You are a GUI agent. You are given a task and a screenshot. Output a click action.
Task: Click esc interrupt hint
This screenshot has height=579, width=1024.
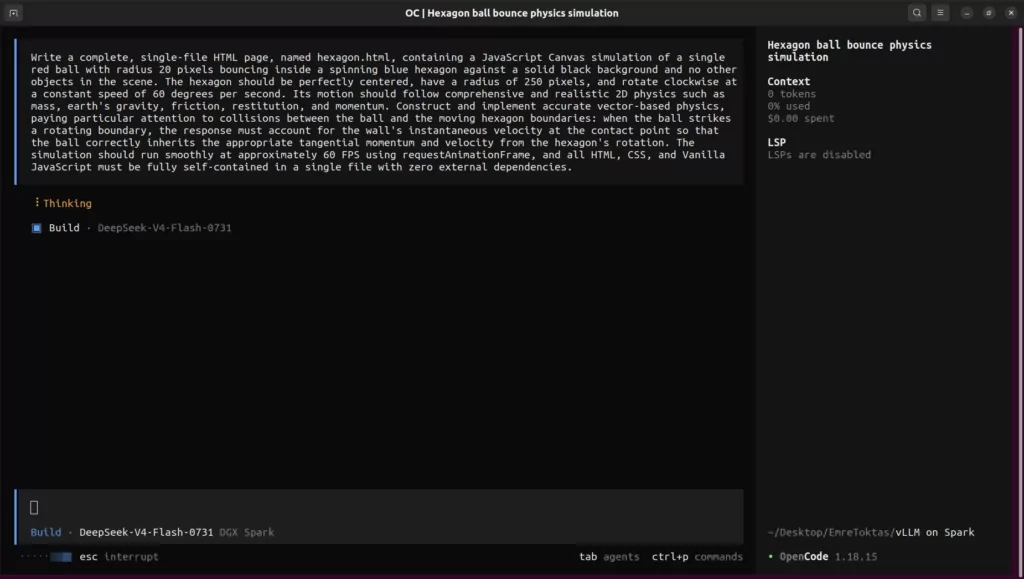119,557
